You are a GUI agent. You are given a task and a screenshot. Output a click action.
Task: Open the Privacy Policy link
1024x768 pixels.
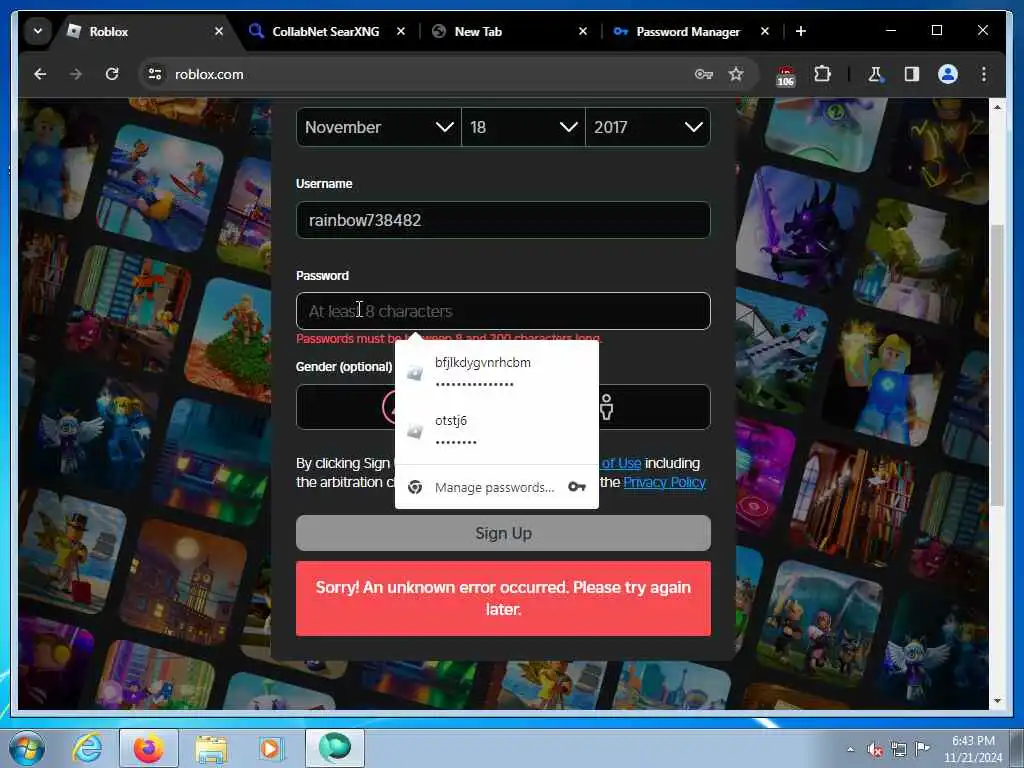coord(664,482)
